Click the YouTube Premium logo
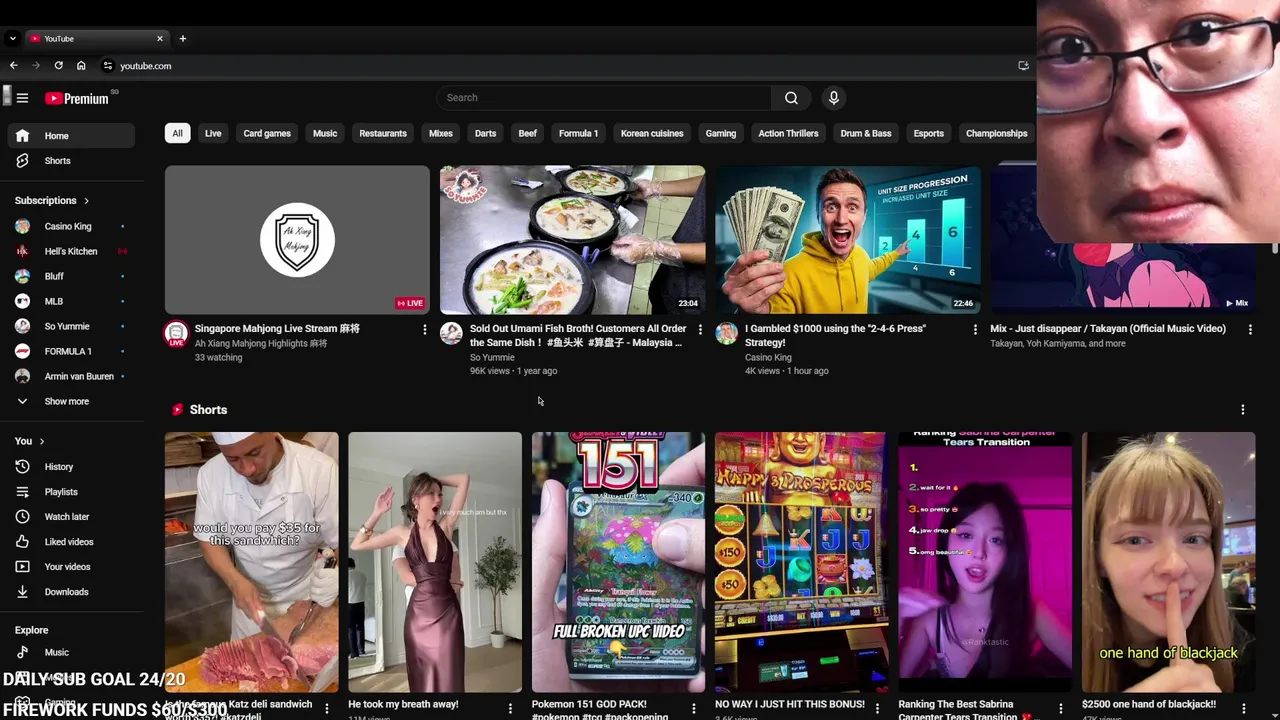Viewport: 1280px width, 720px height. [77, 98]
